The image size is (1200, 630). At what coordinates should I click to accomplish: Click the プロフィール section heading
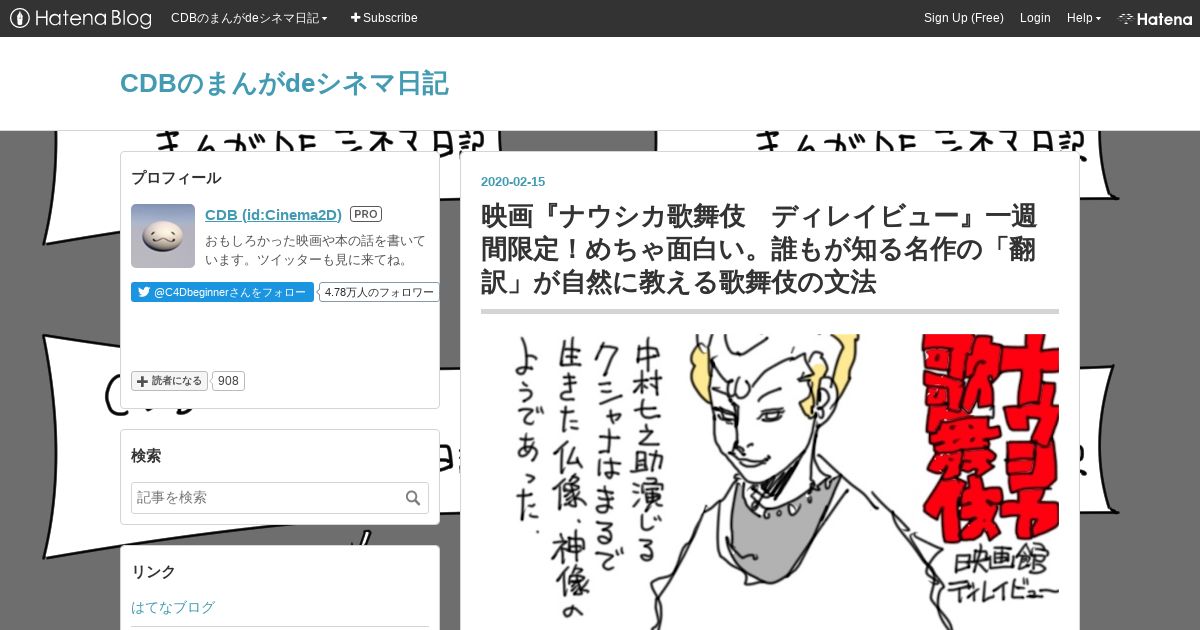[176, 178]
